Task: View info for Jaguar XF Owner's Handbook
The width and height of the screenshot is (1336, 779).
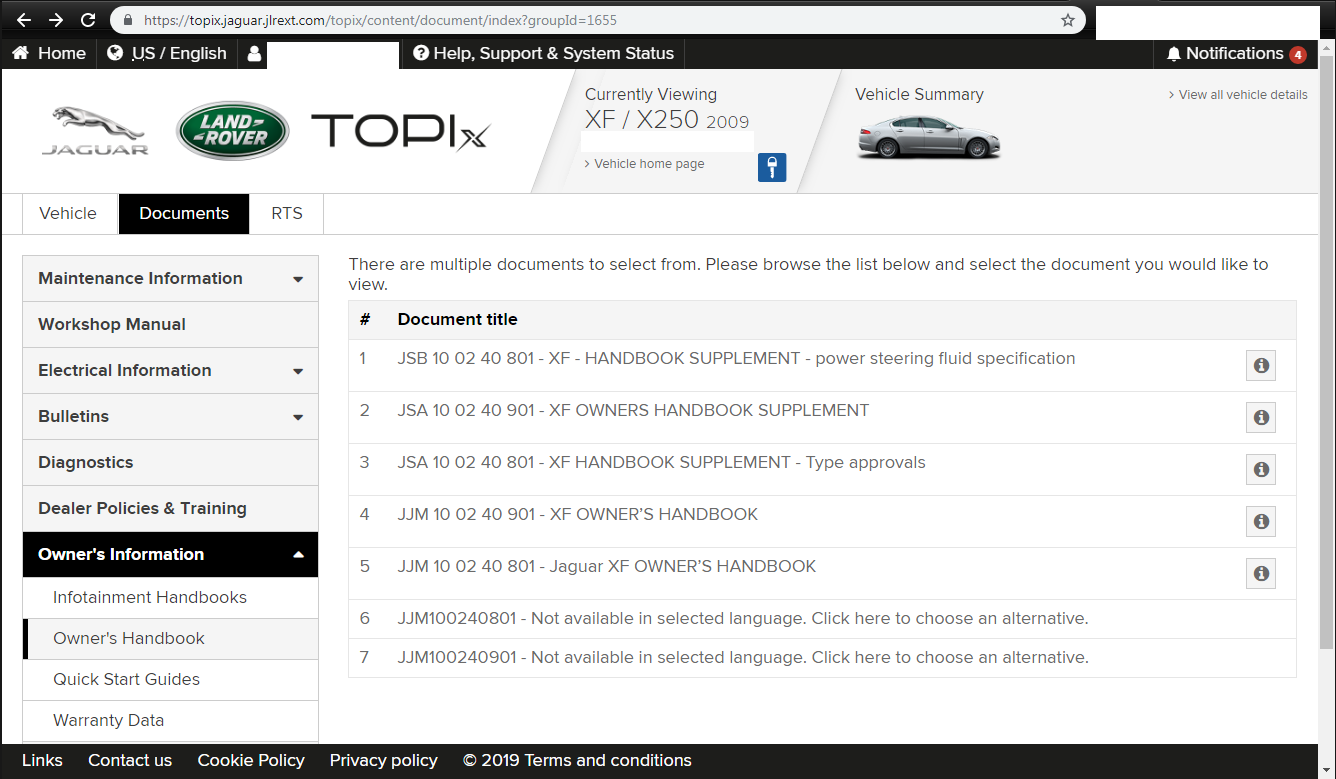Action: click(x=1260, y=574)
